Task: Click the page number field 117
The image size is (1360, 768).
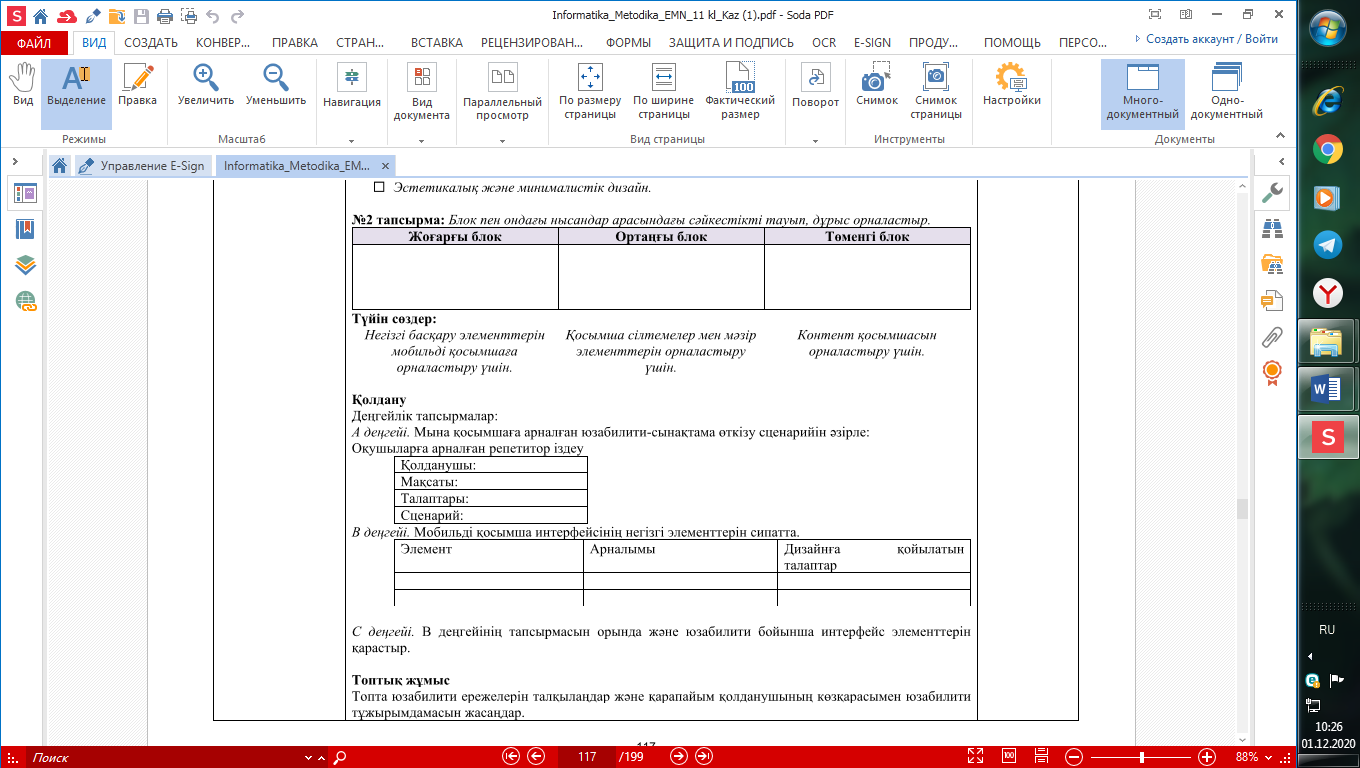Action: point(587,756)
